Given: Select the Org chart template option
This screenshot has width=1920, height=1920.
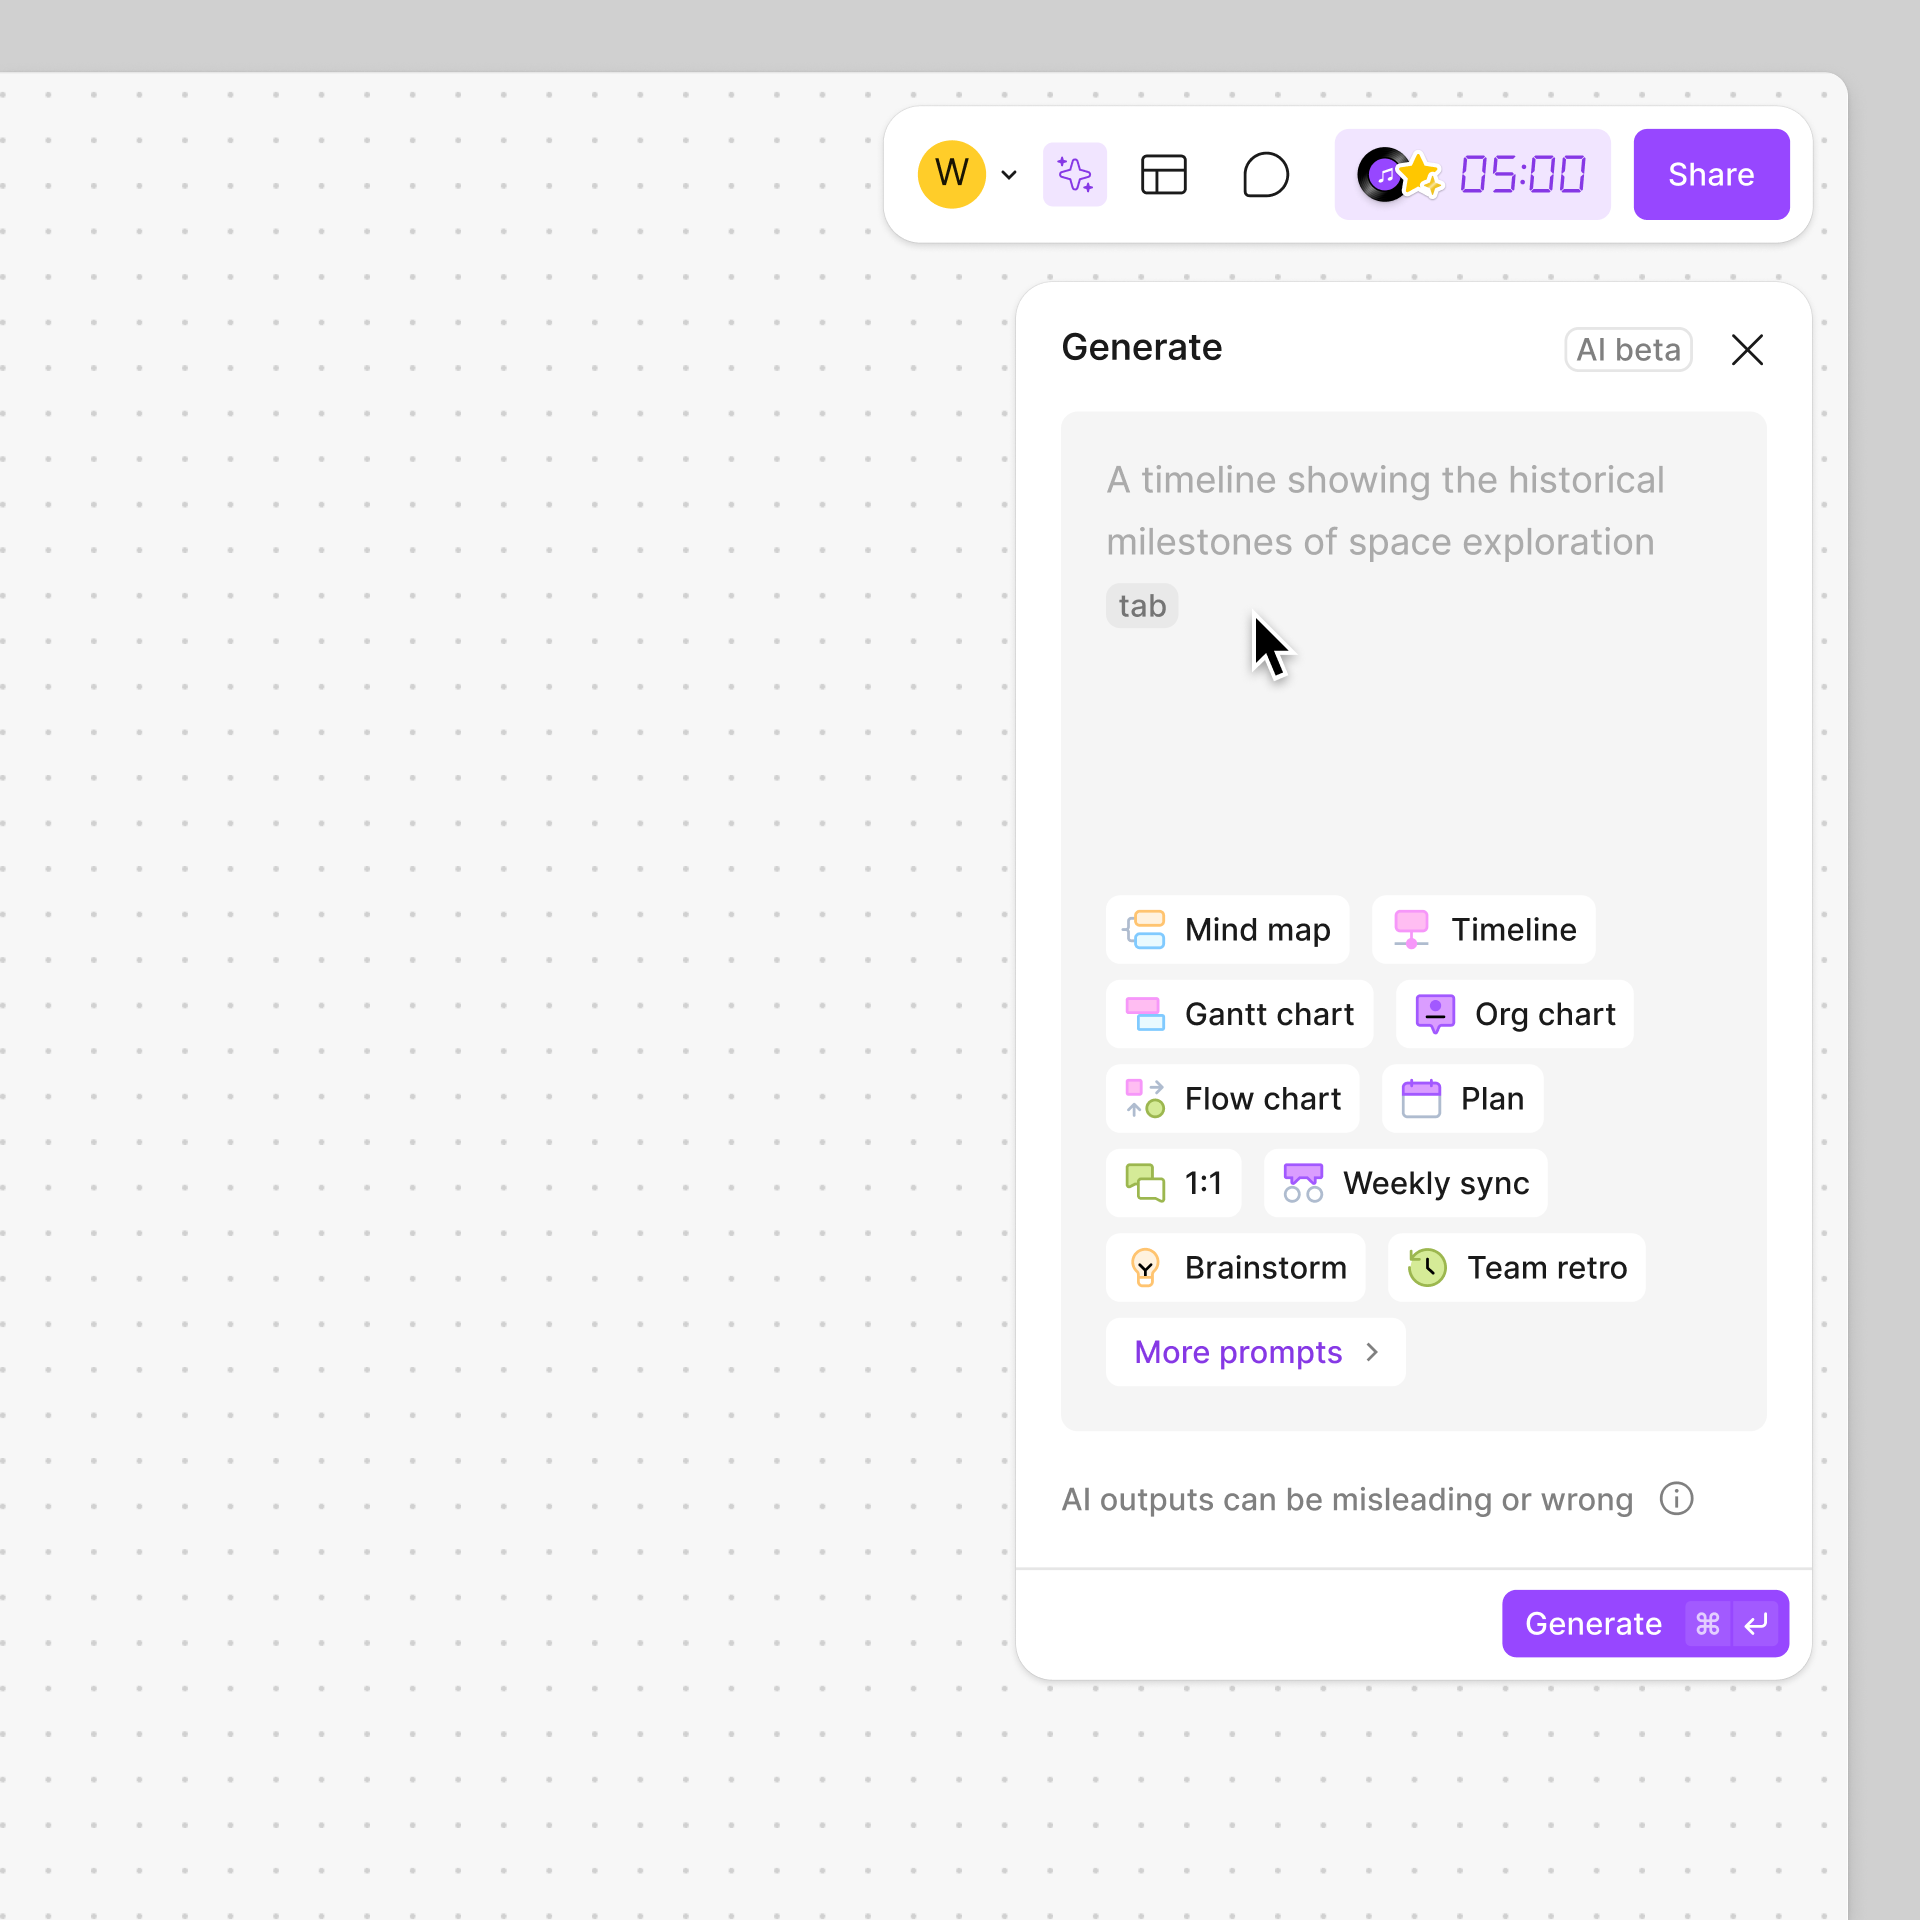Looking at the screenshot, I should (1516, 1013).
